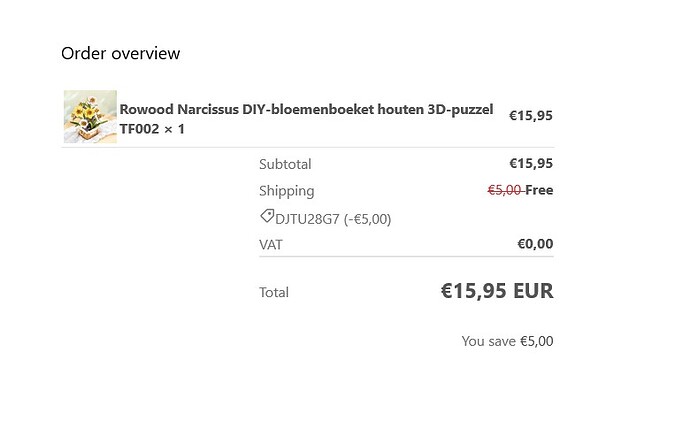Select the subtotal amount €15,95
The height and width of the screenshot is (421, 690).
point(530,164)
